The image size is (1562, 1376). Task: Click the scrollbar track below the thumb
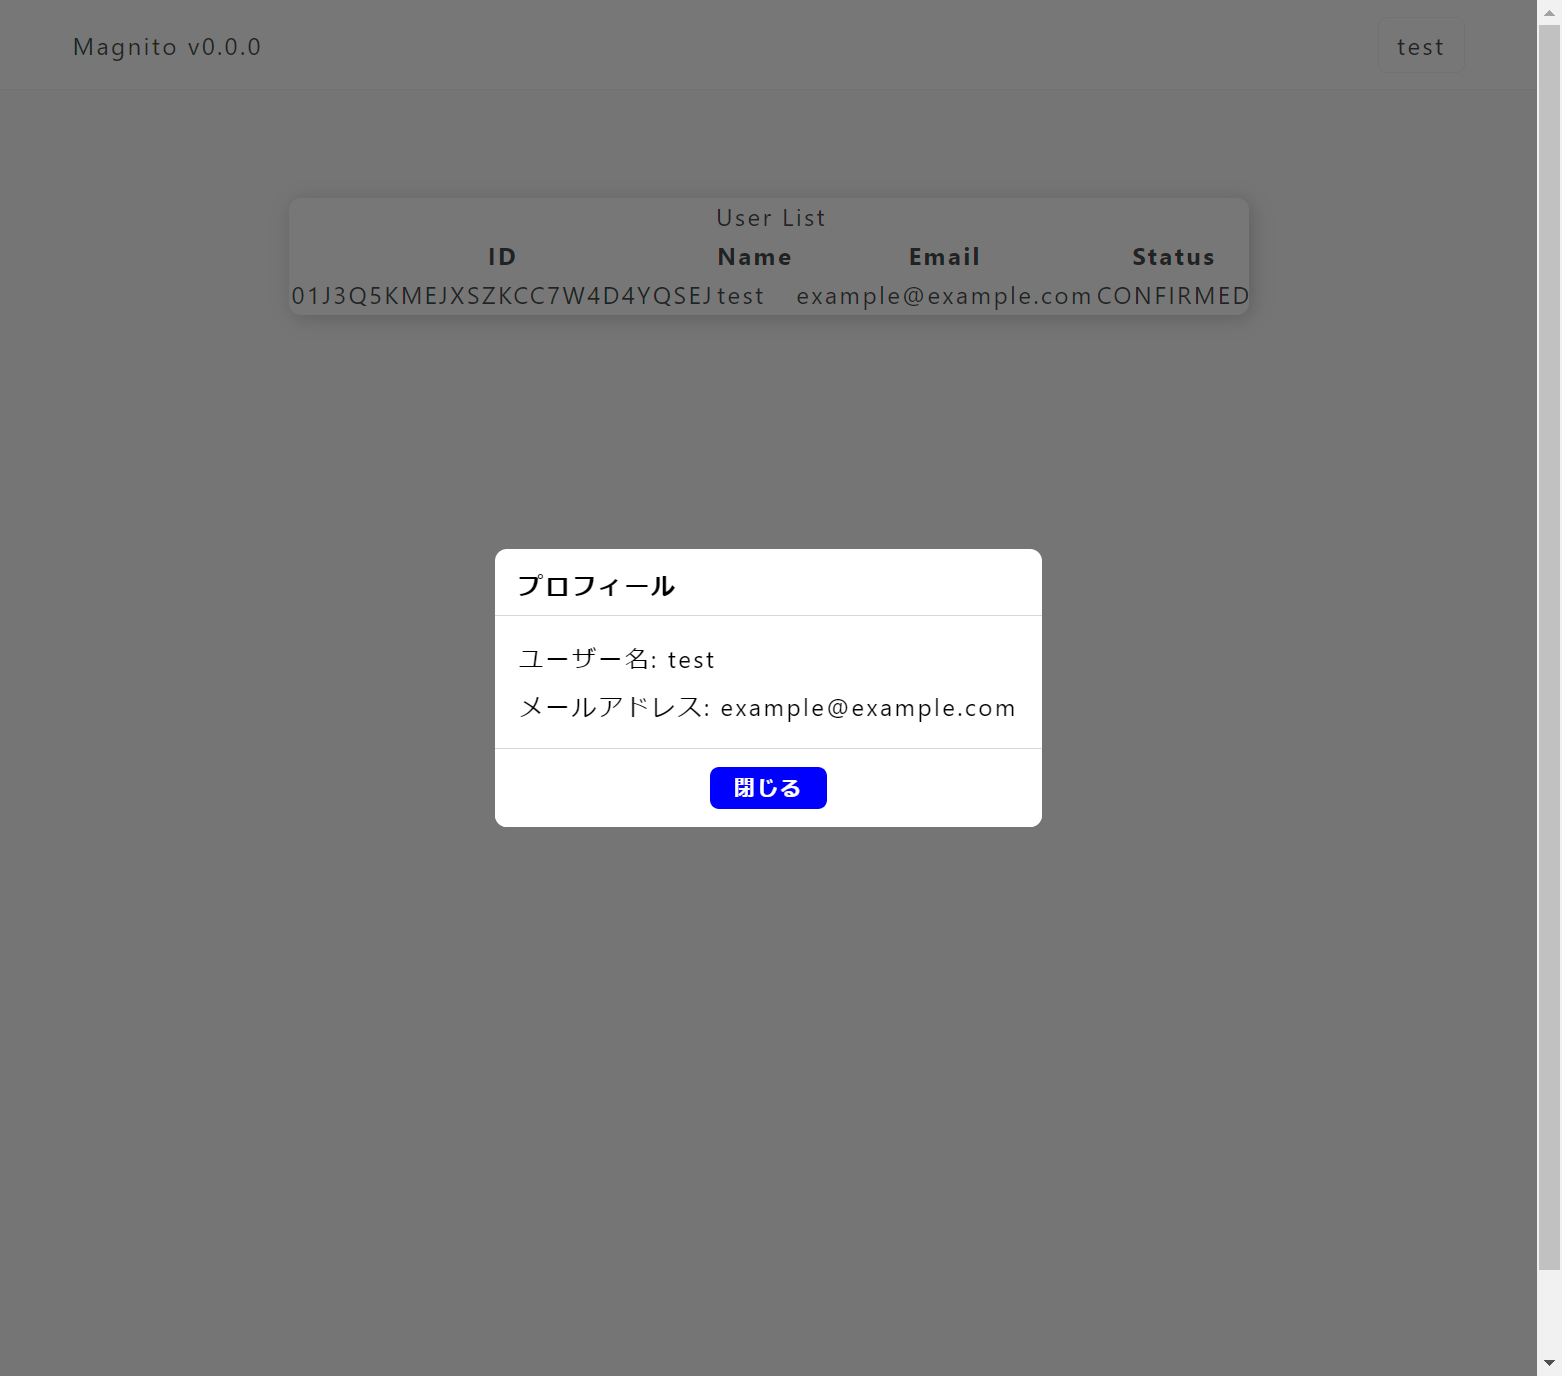1549,1310
